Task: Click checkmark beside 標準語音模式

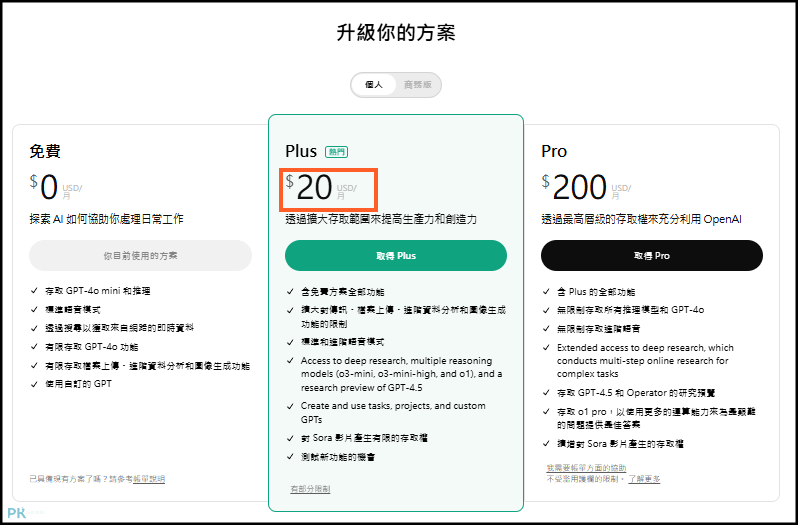Action: pos(34,309)
